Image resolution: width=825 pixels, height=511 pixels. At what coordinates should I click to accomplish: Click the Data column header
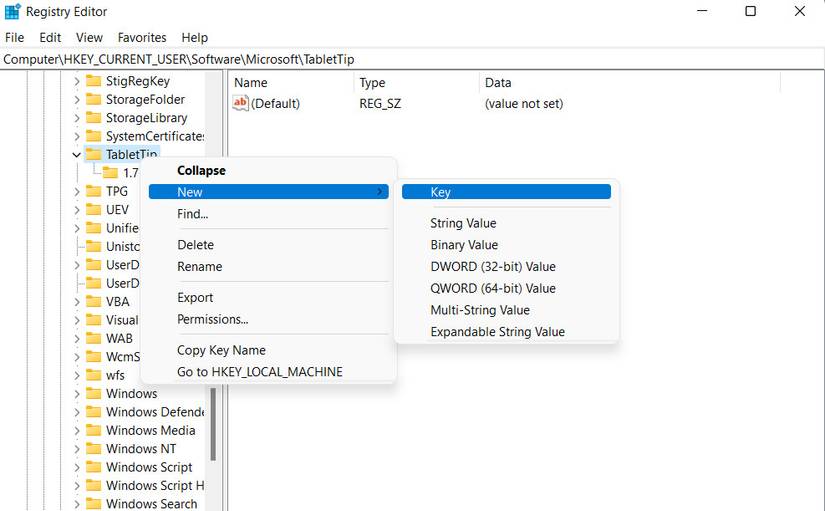(630, 83)
